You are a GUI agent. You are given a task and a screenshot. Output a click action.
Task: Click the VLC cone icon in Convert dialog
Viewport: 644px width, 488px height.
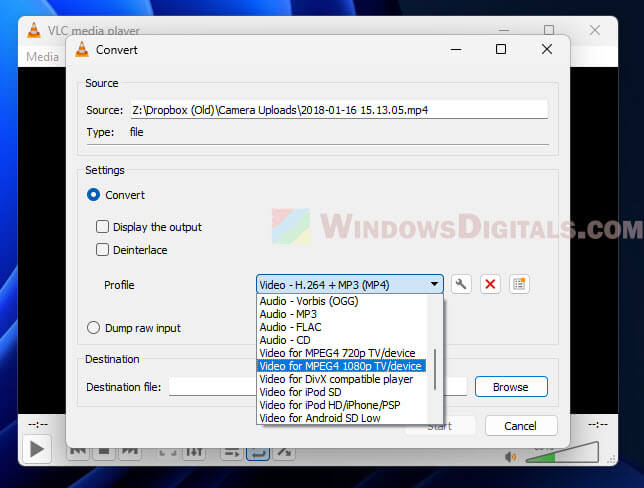[82, 50]
